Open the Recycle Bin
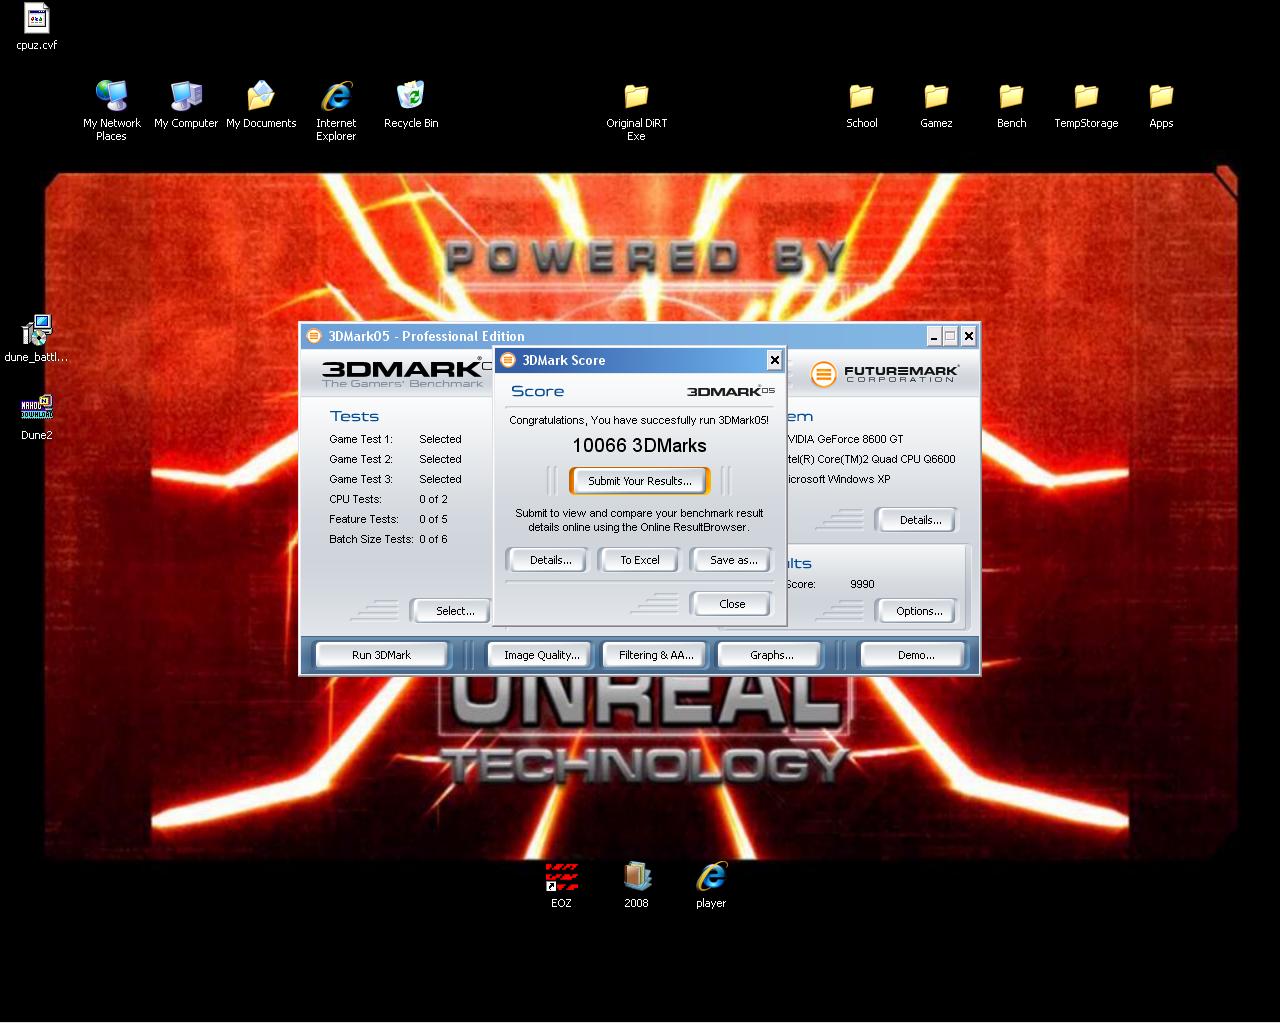The height and width of the screenshot is (1024, 1280). click(411, 96)
